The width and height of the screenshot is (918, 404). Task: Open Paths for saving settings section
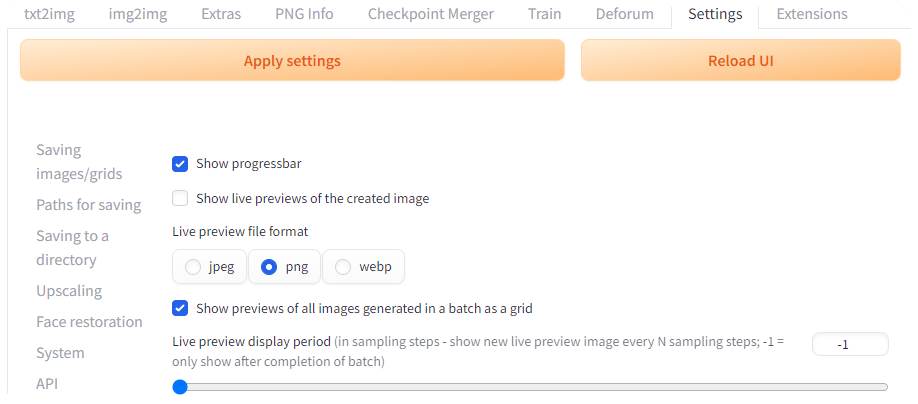pos(88,205)
